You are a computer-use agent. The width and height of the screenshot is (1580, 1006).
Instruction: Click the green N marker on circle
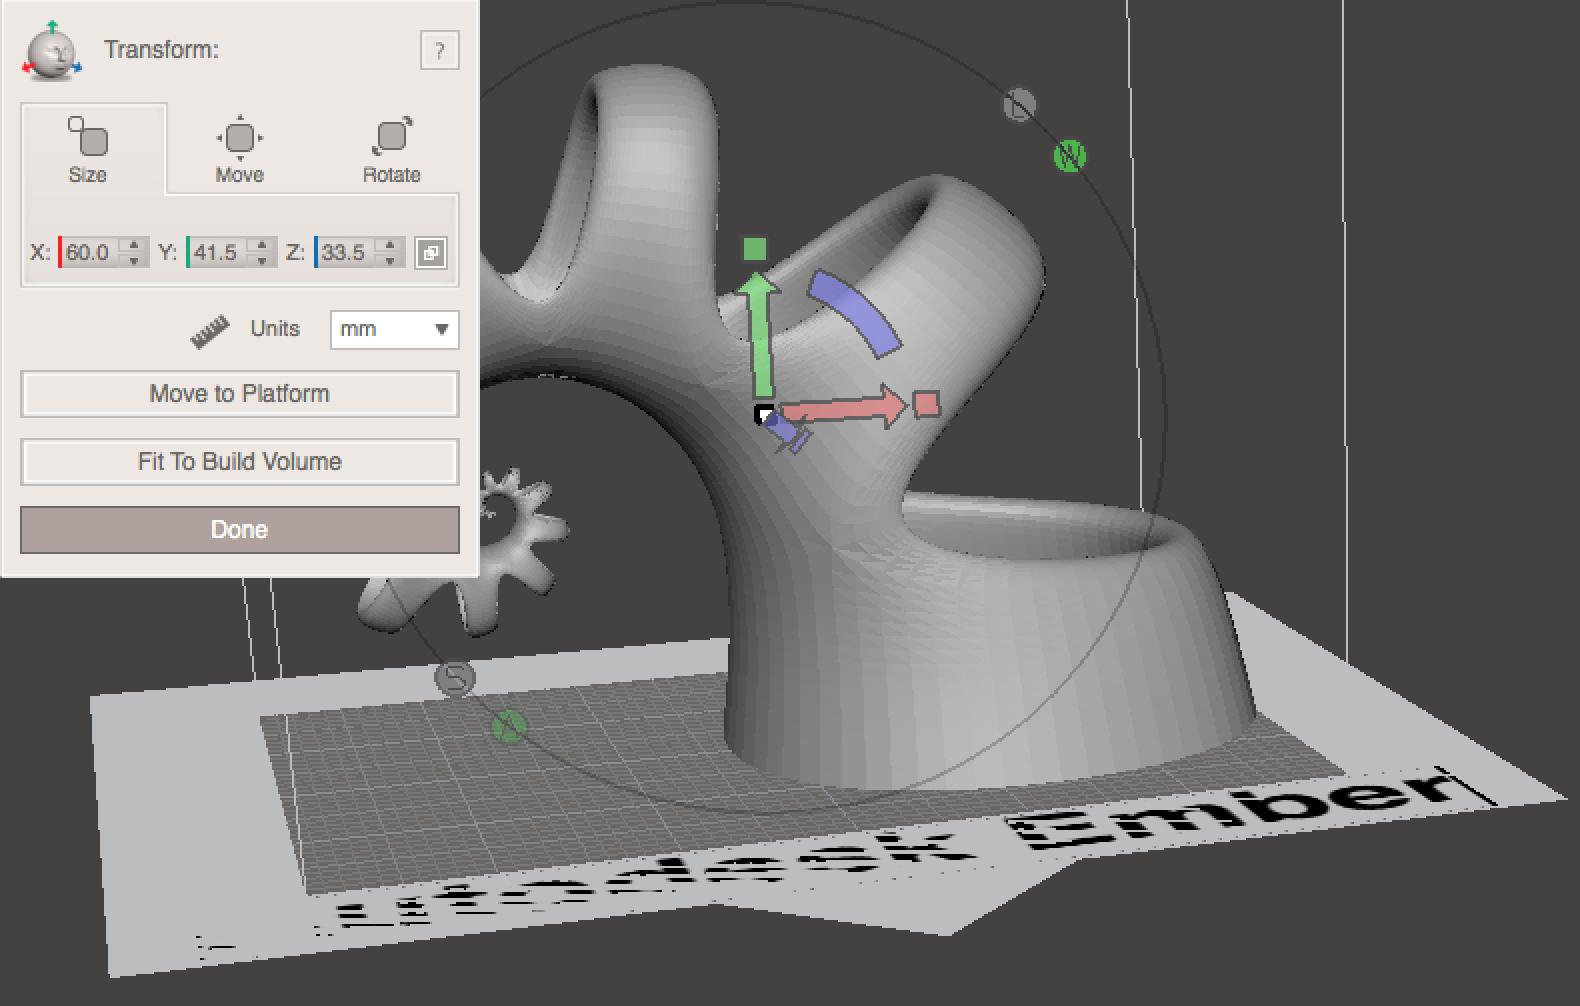tap(1070, 156)
